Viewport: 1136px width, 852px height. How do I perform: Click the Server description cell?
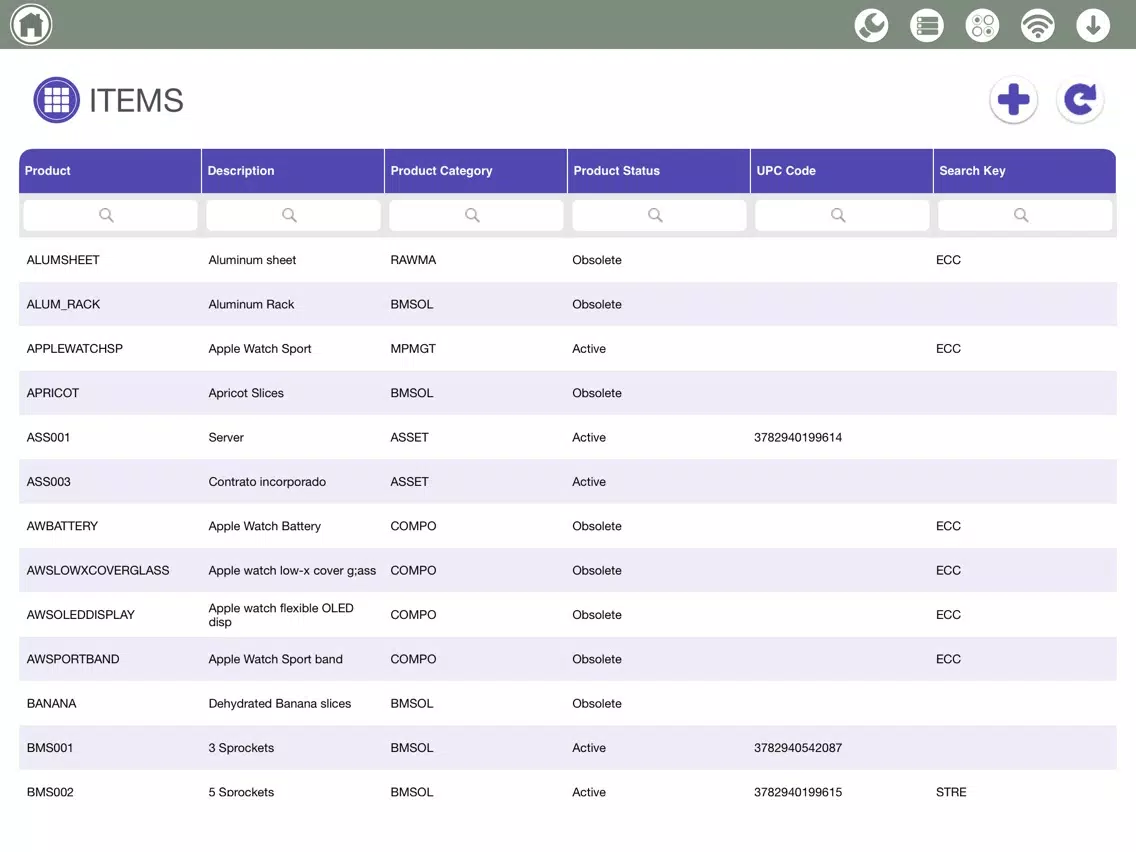click(x=226, y=438)
